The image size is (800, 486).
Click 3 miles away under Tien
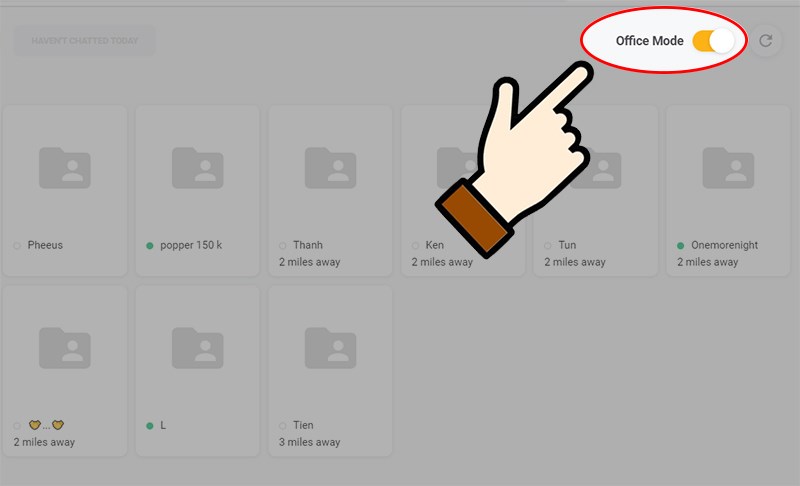point(309,442)
